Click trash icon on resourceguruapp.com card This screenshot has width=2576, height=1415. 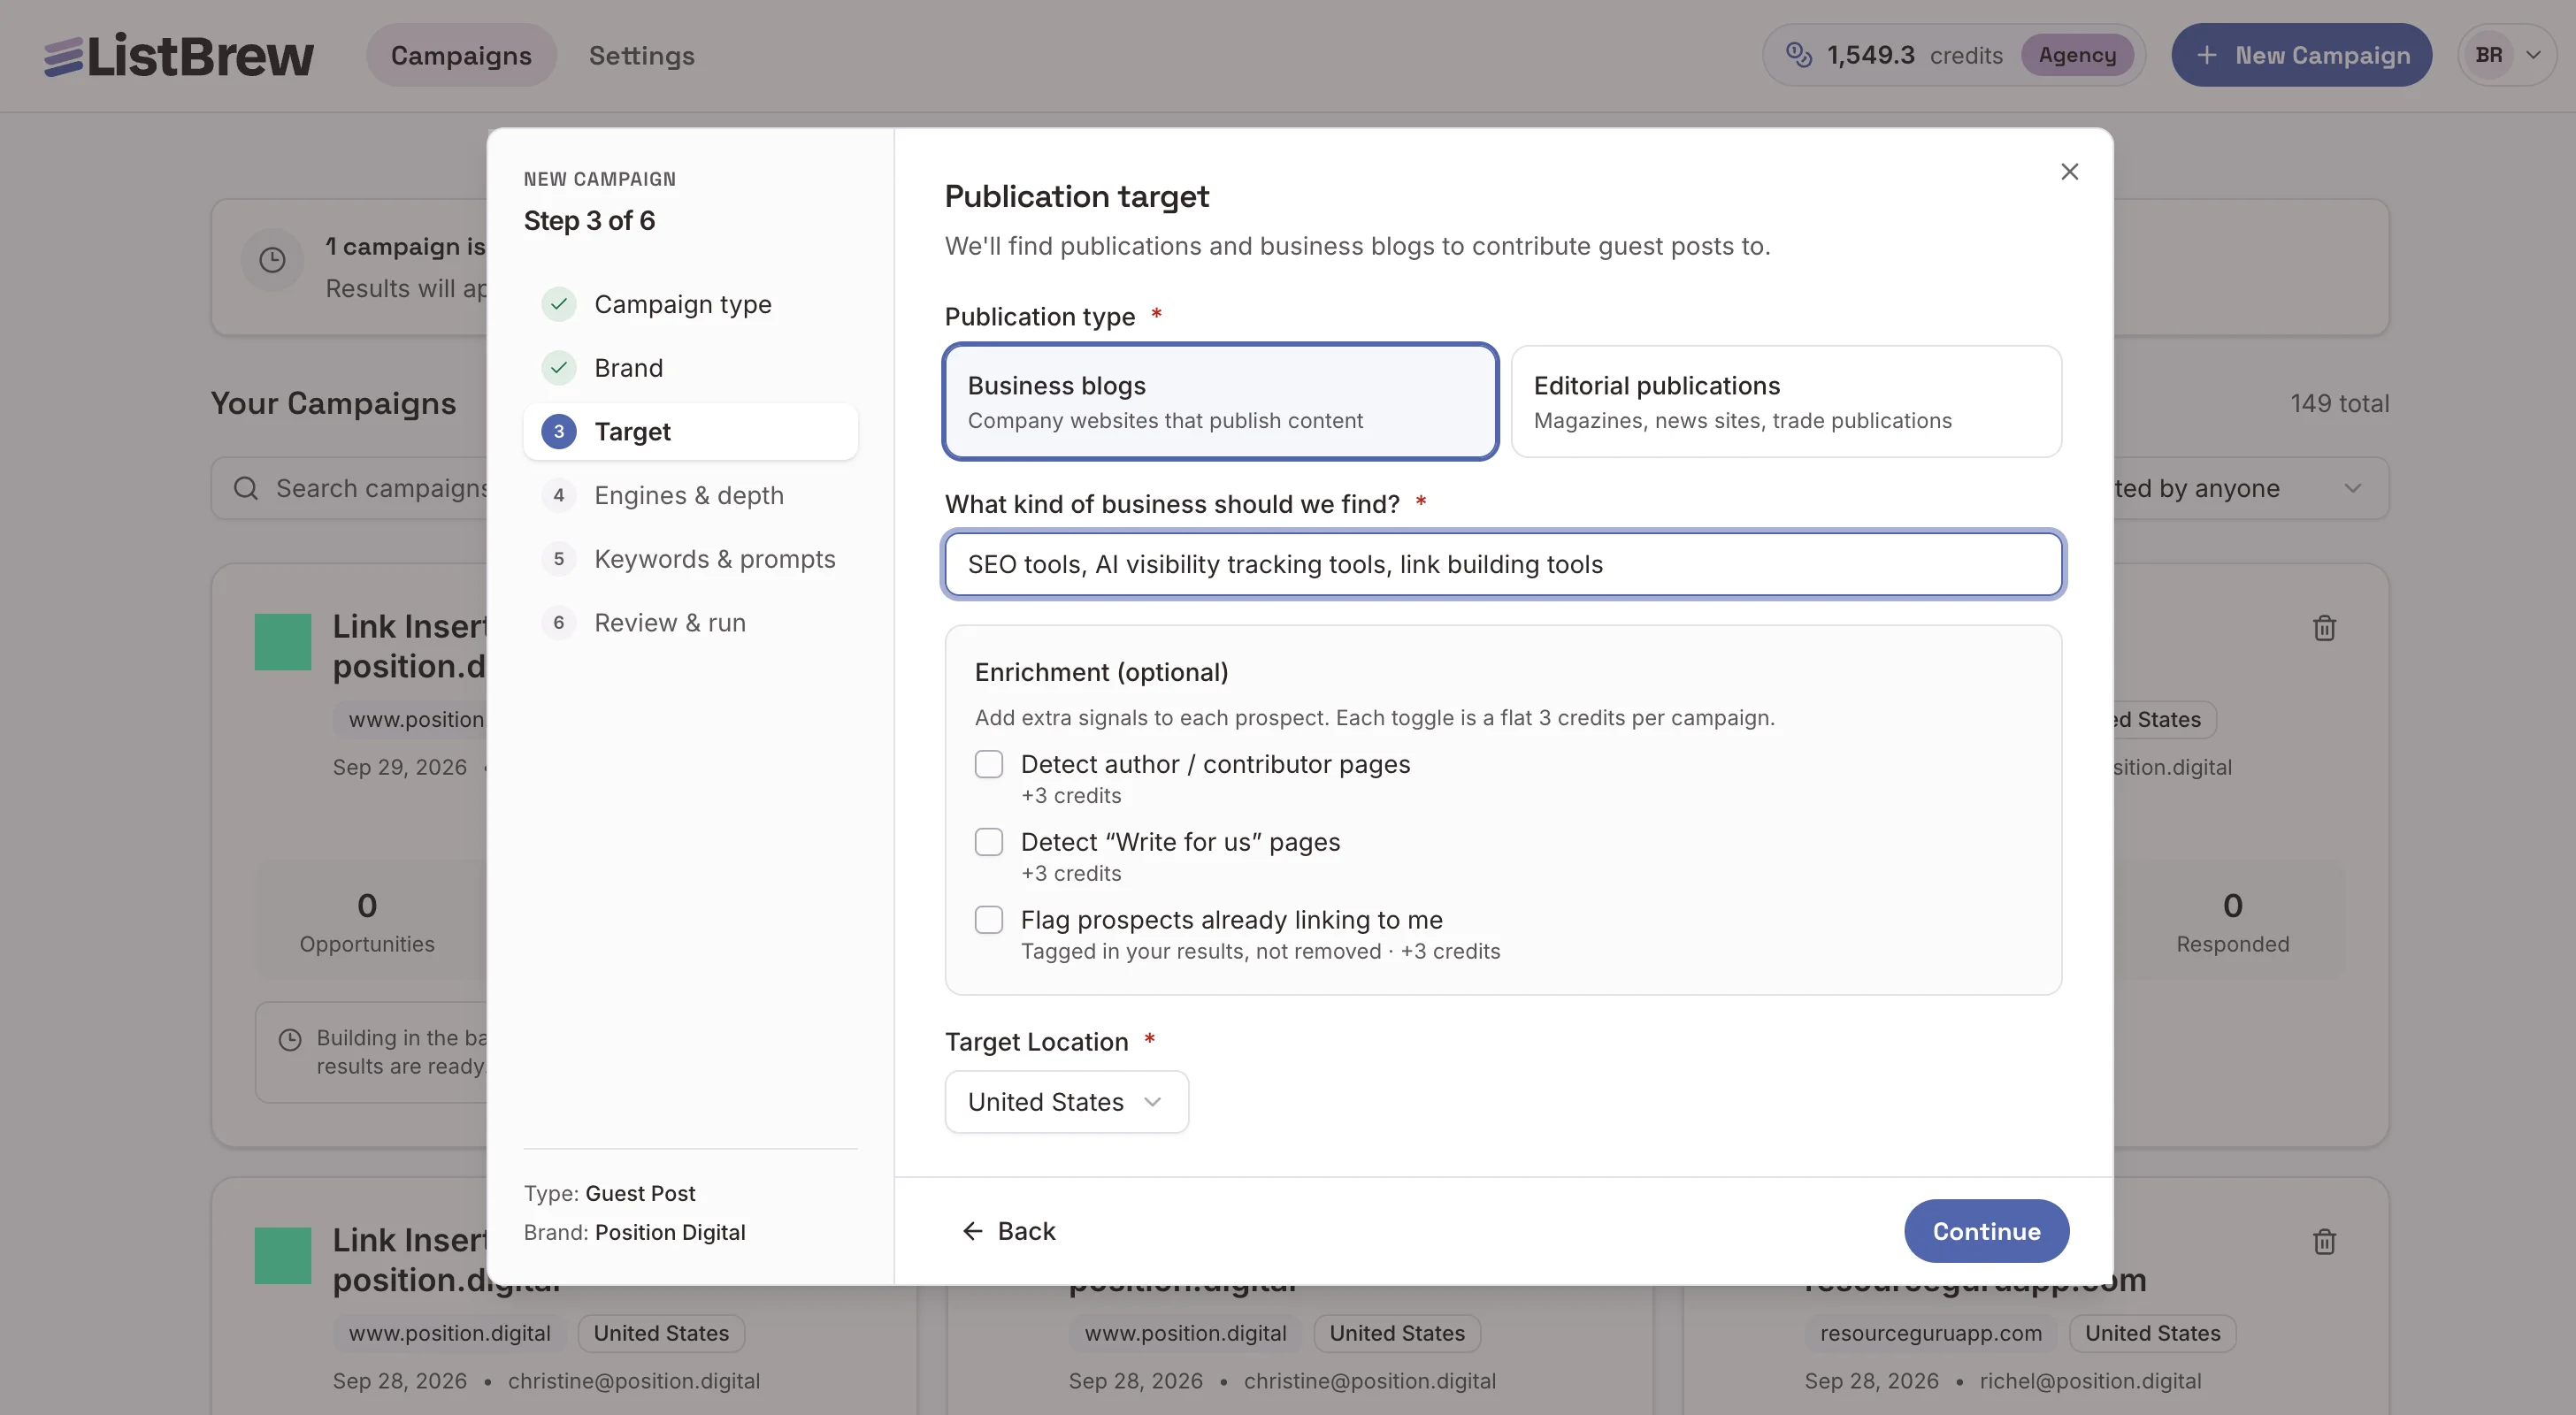pyautogui.click(x=2324, y=1242)
